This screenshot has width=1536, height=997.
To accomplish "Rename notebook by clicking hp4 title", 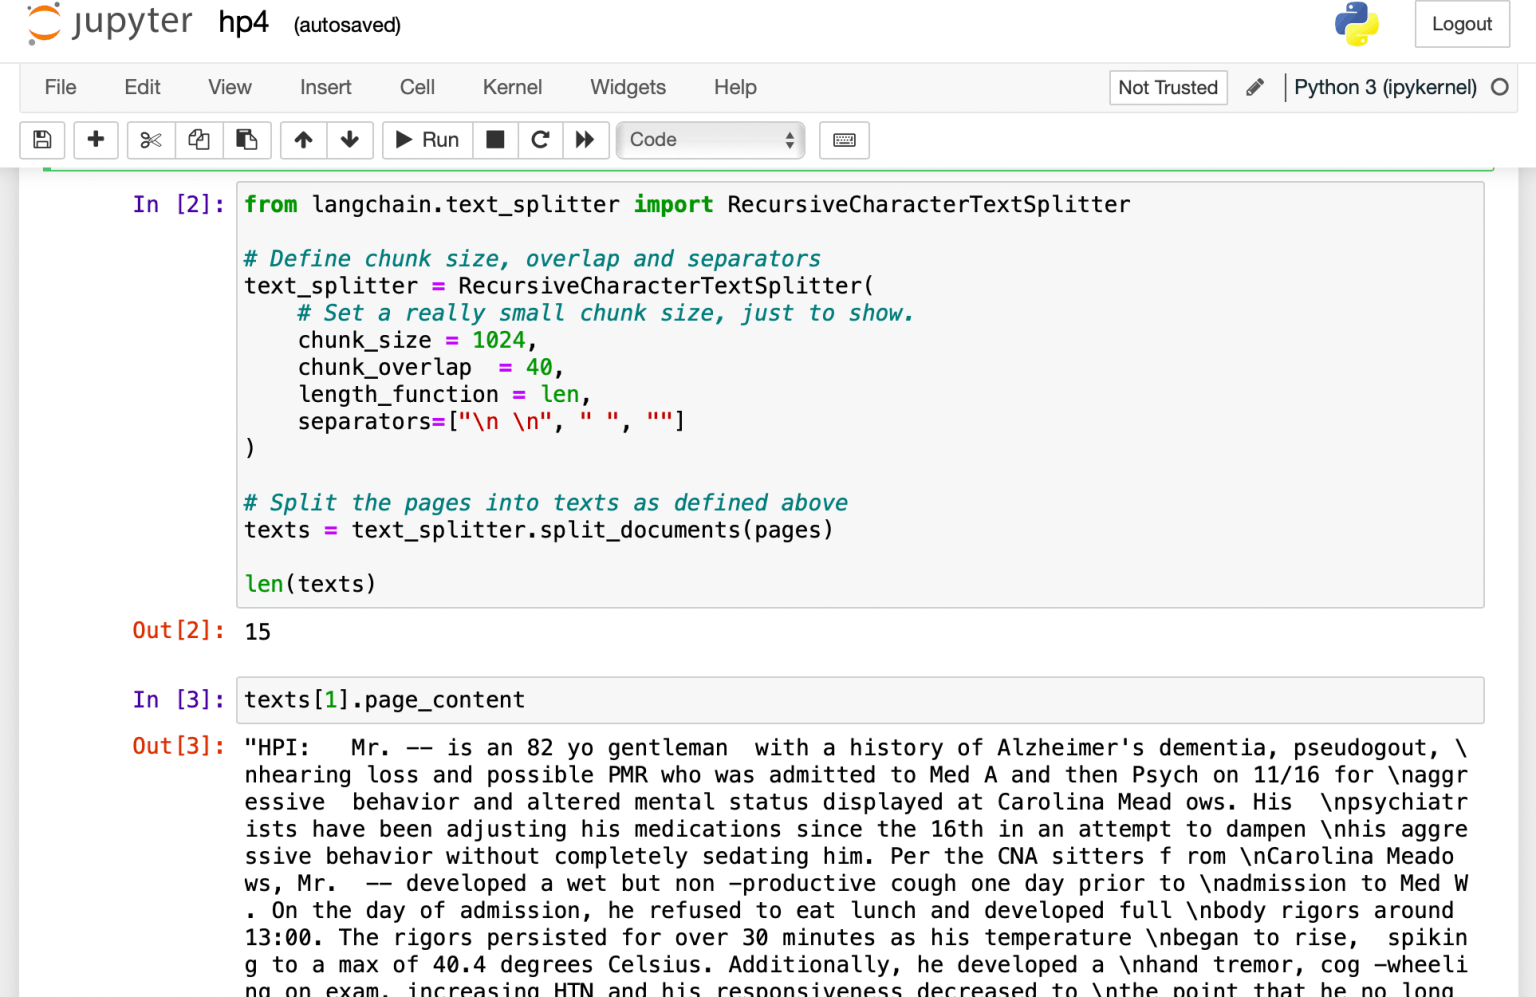I will tap(243, 23).
